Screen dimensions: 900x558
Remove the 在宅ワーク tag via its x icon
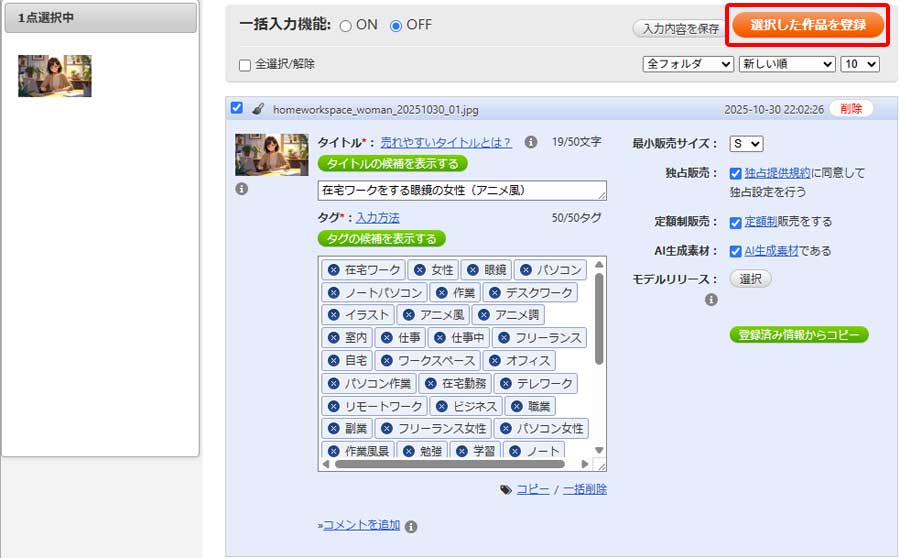coord(333,270)
